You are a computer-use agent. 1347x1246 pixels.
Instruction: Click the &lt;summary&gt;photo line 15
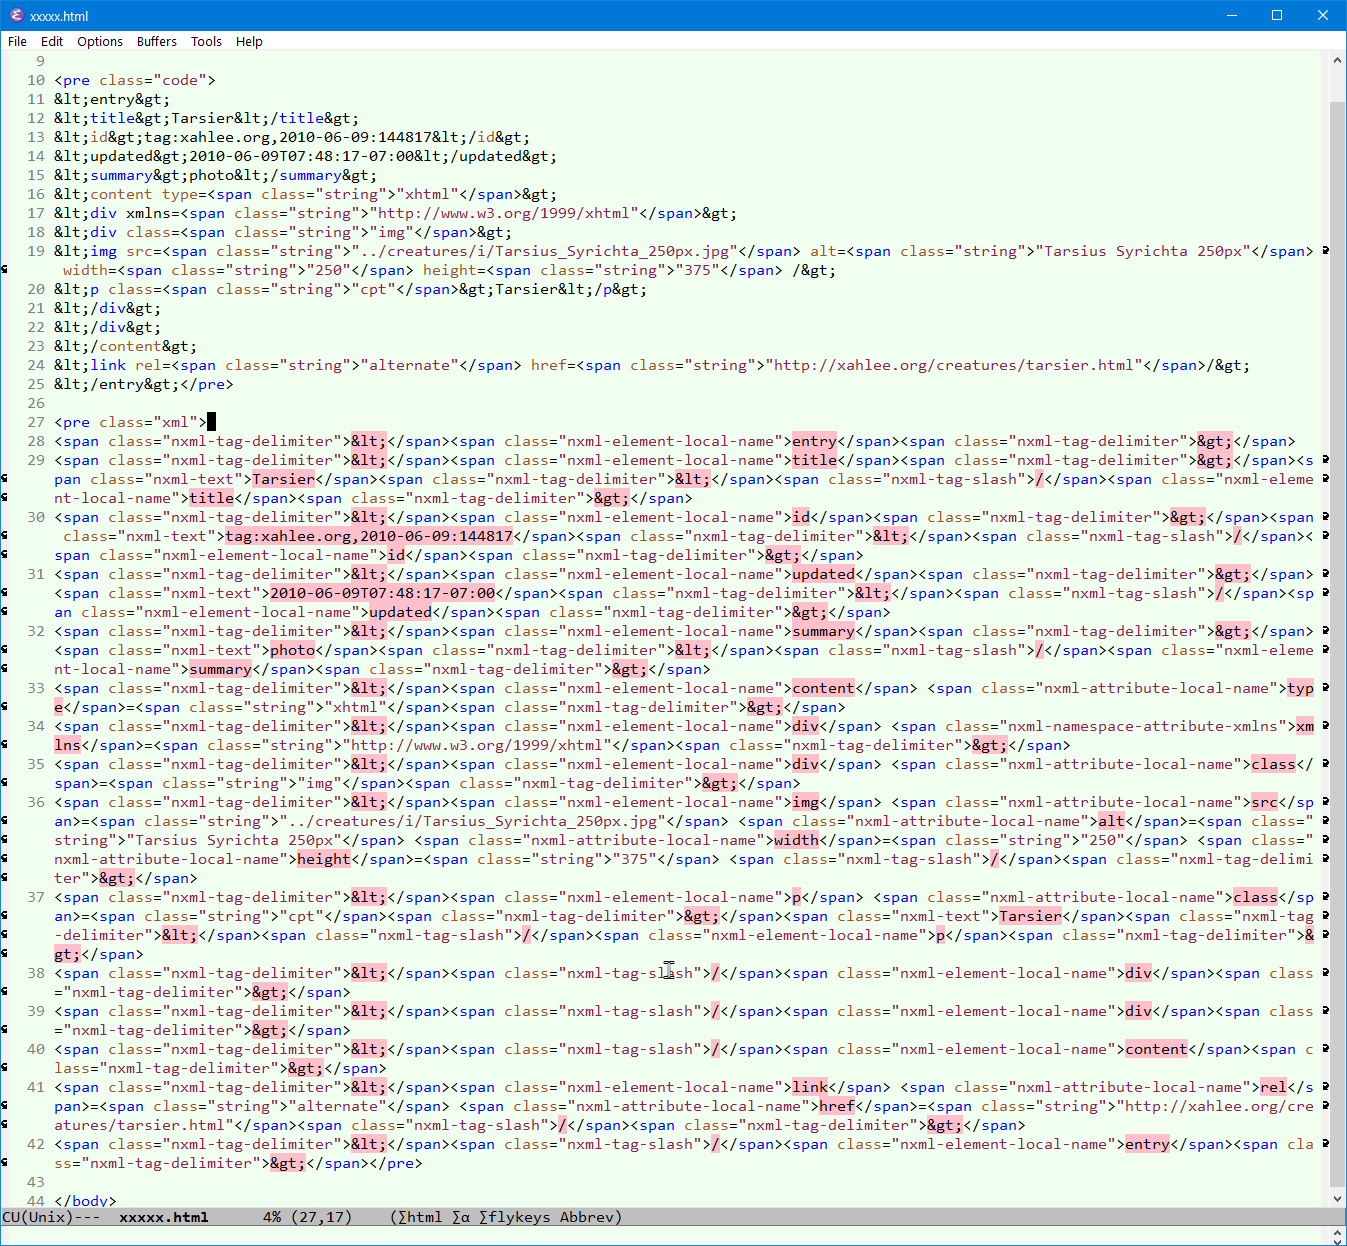coord(216,175)
